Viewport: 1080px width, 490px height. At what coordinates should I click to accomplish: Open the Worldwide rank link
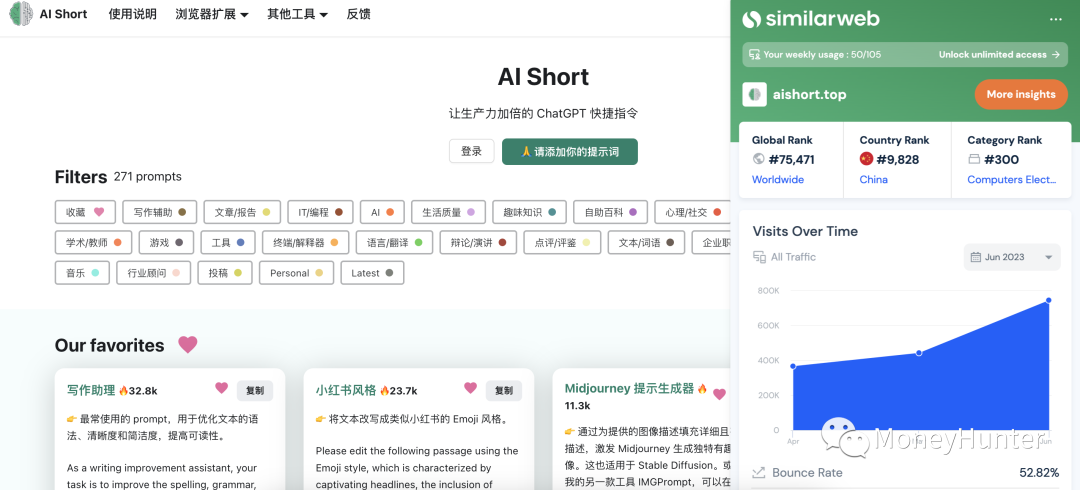coord(778,179)
